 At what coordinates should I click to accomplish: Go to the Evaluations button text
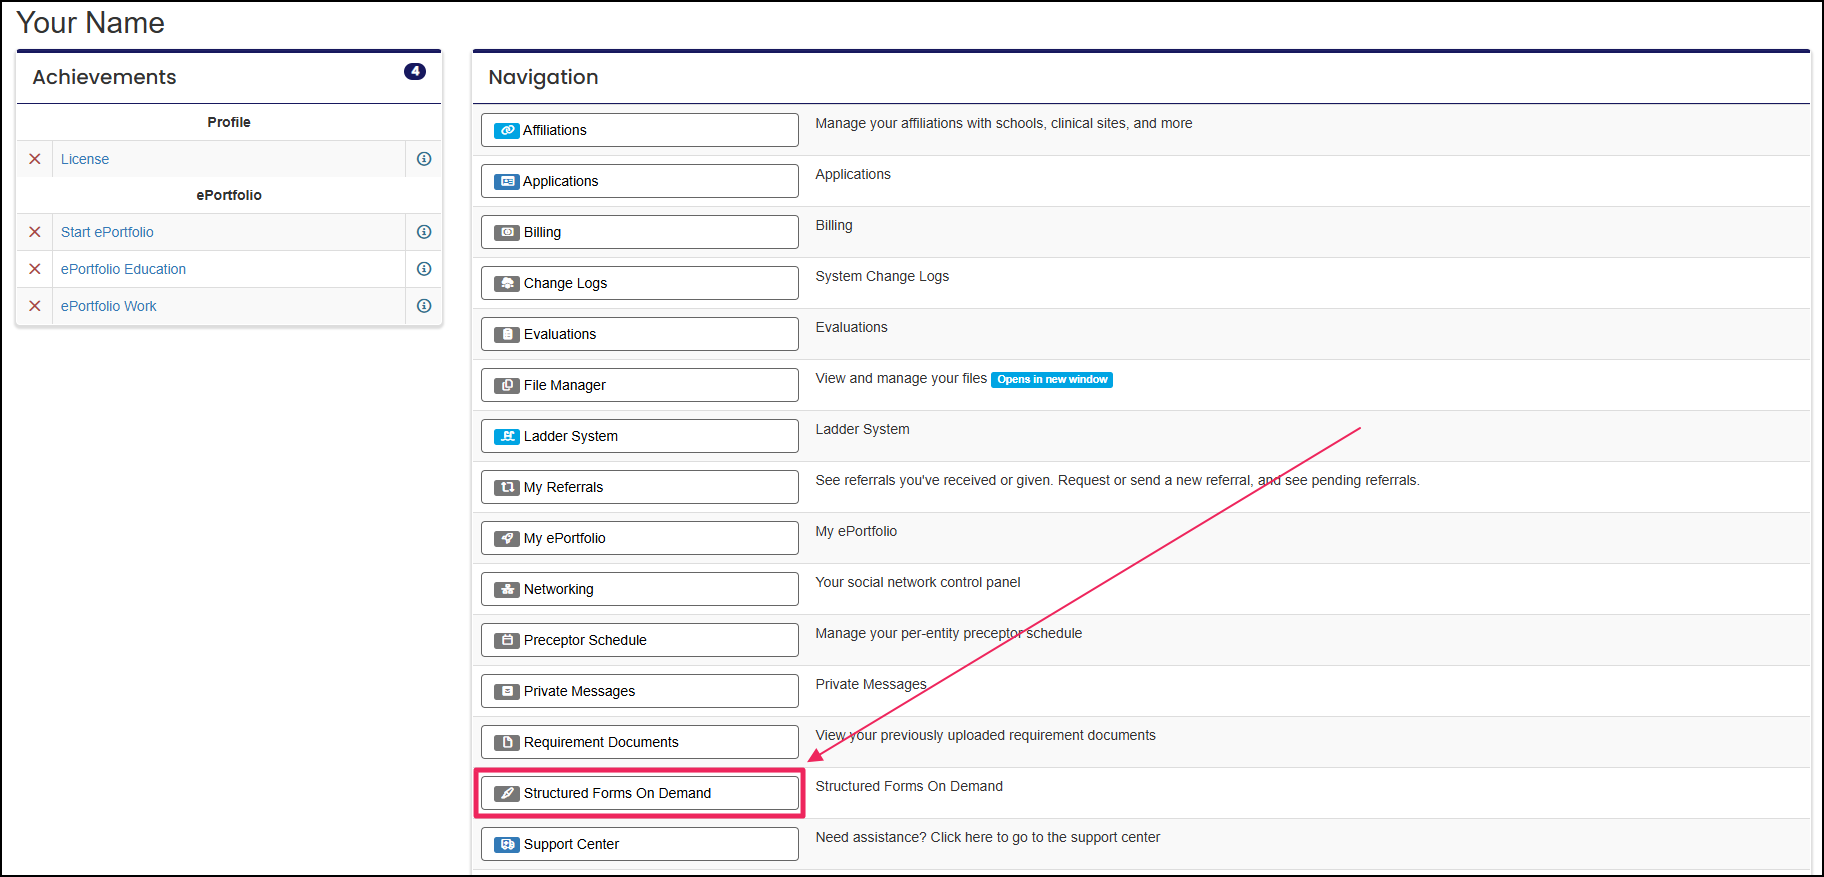(x=560, y=334)
